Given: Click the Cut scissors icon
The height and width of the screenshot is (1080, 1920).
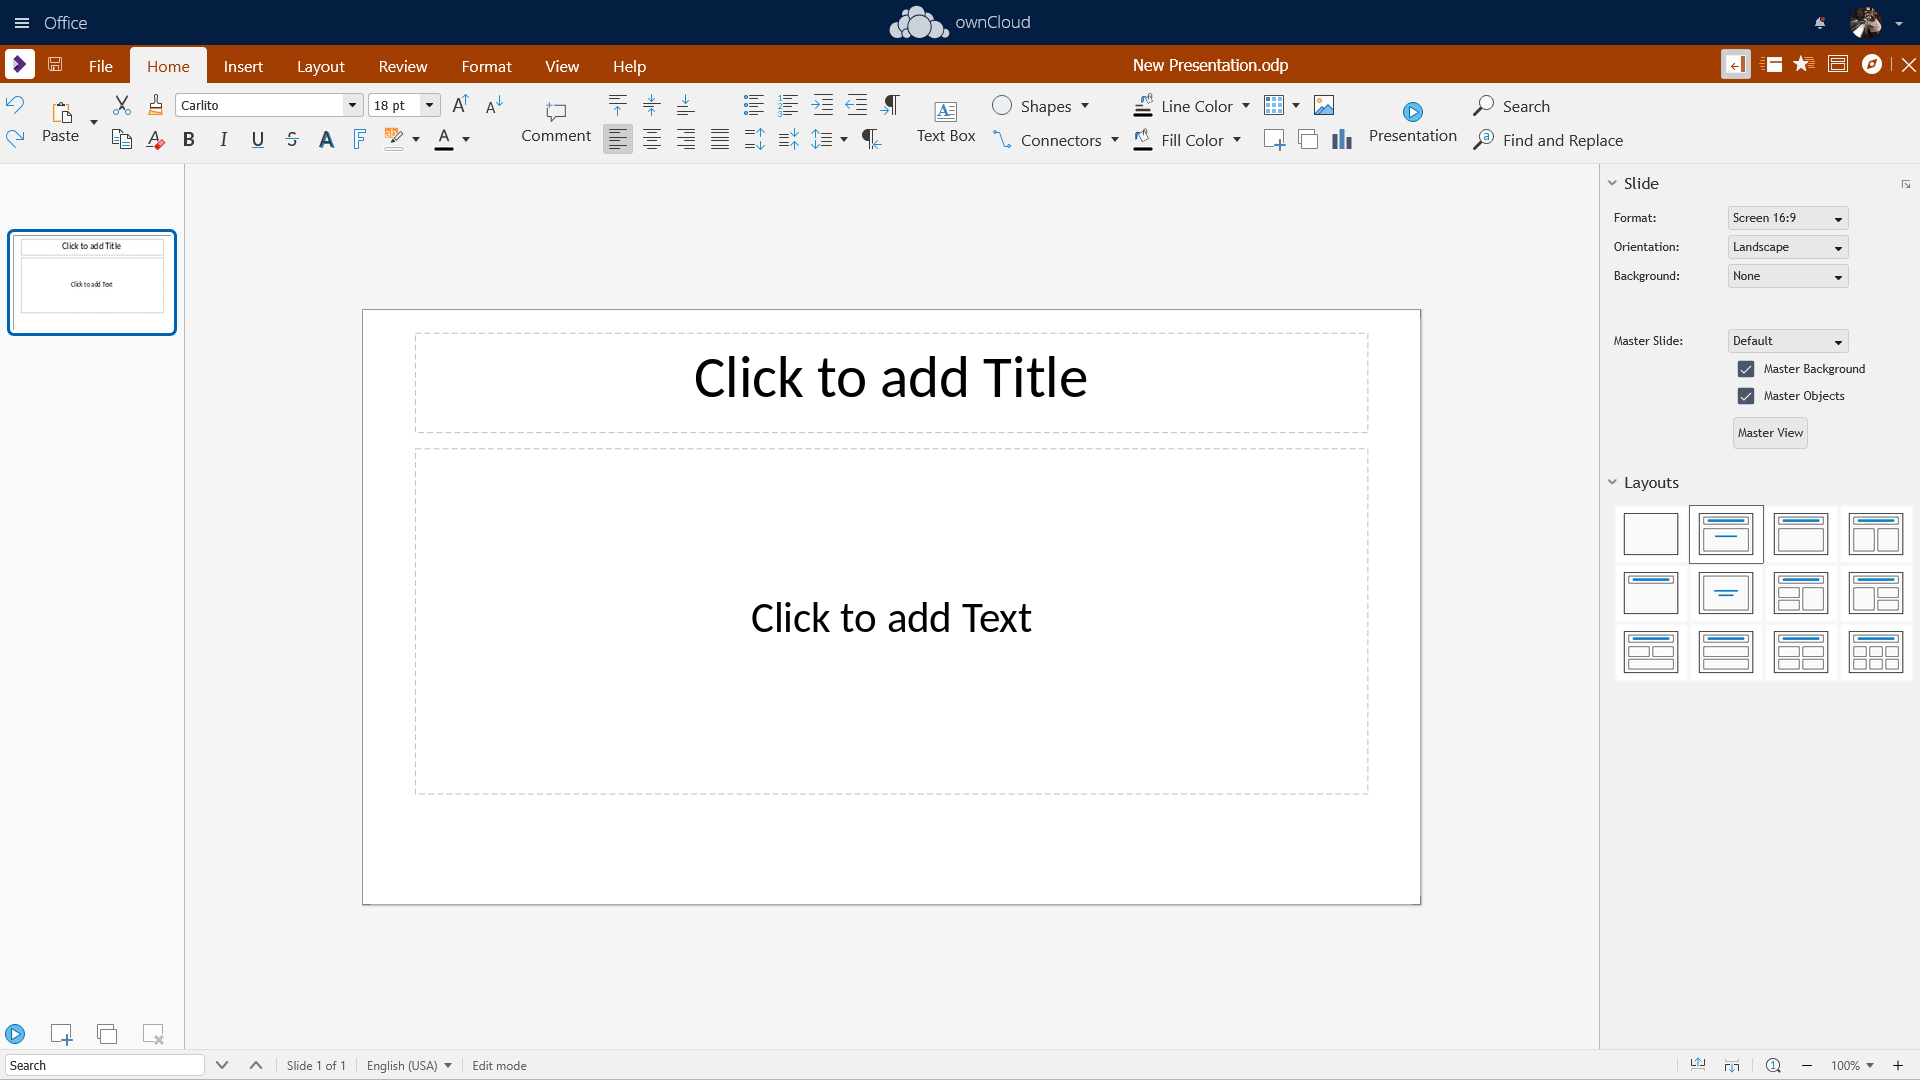Looking at the screenshot, I should tap(122, 105).
